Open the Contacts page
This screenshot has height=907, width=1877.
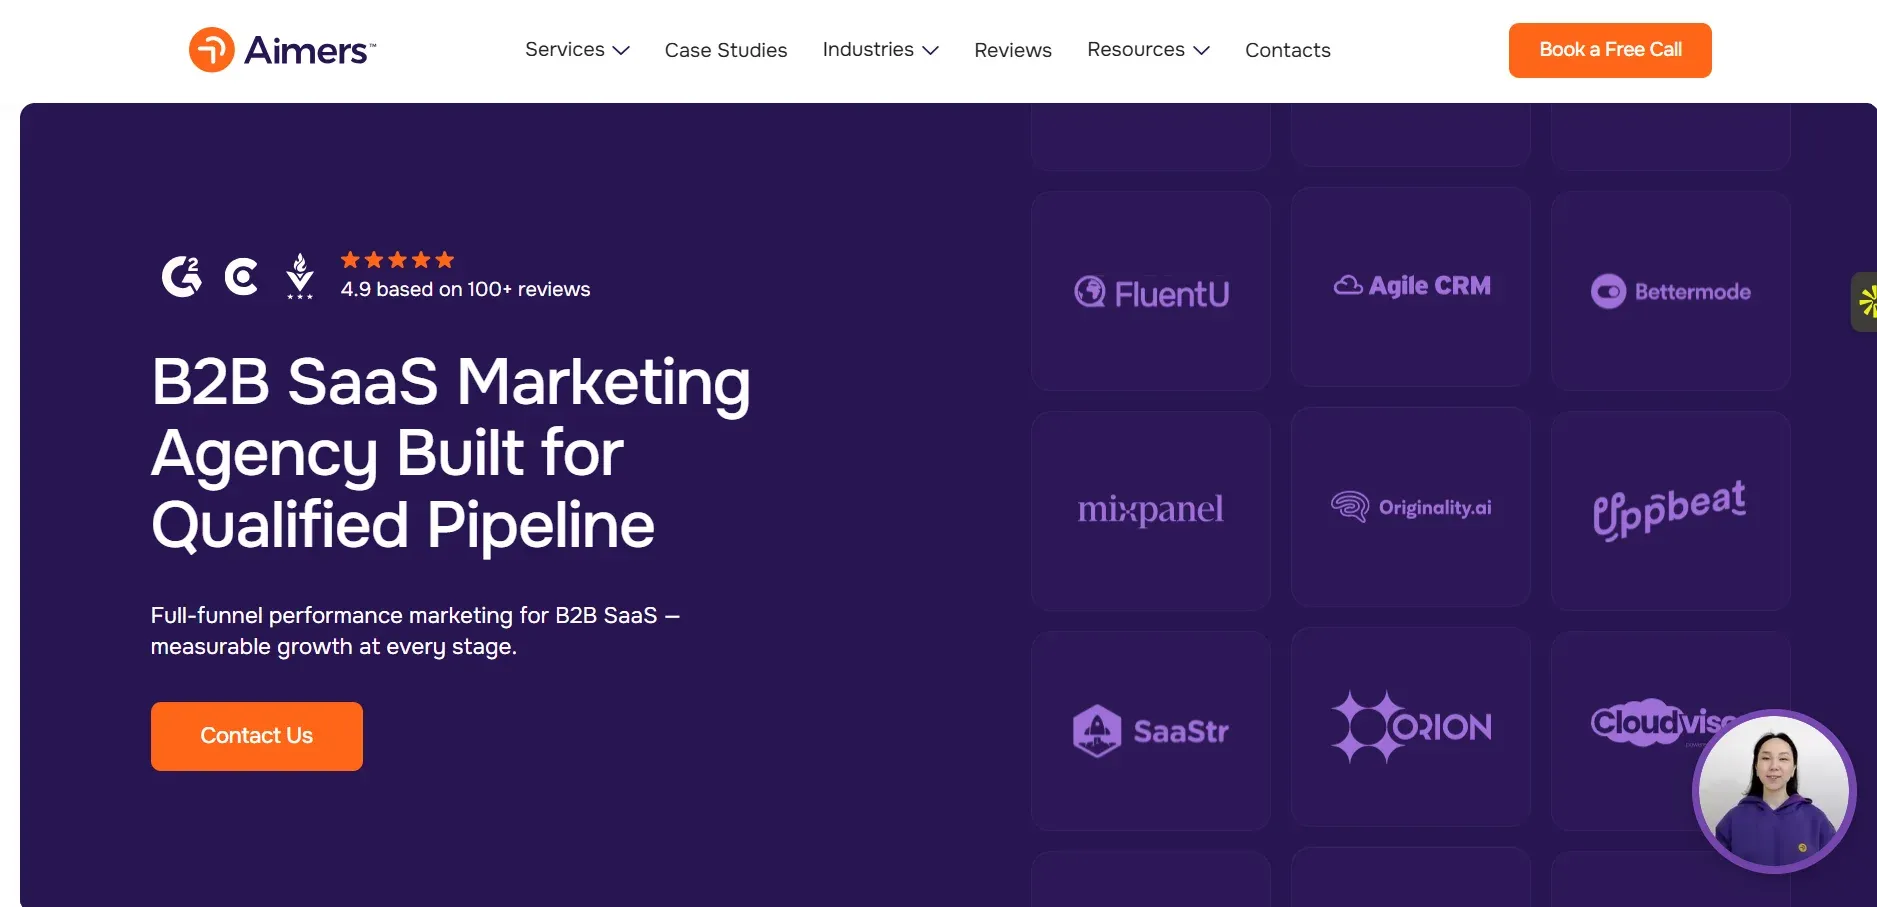click(1288, 50)
